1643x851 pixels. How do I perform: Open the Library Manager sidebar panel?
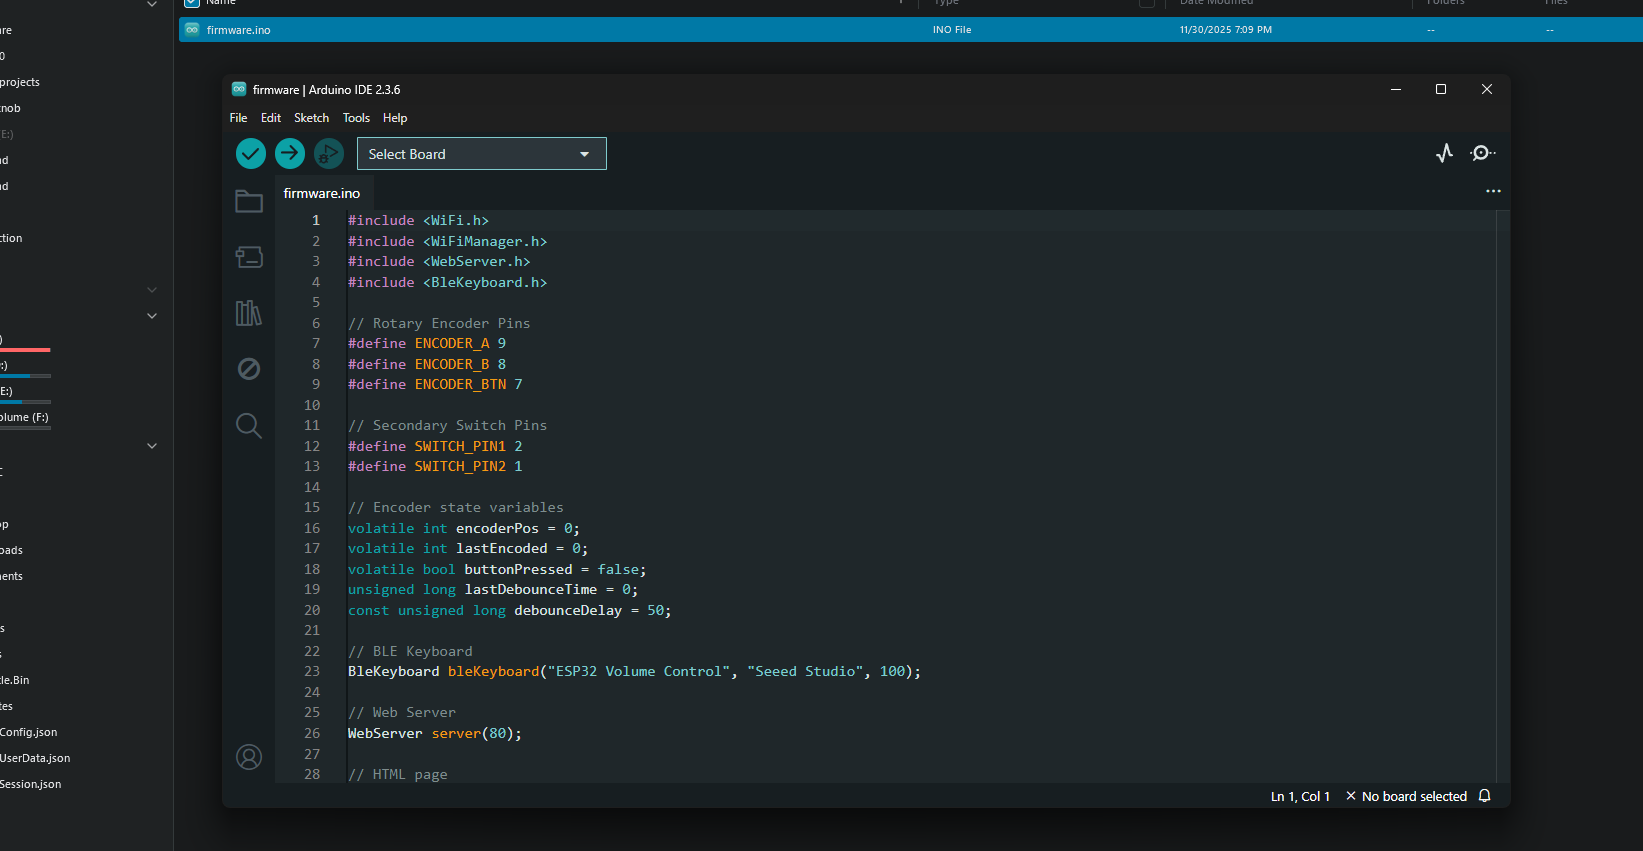click(x=249, y=313)
